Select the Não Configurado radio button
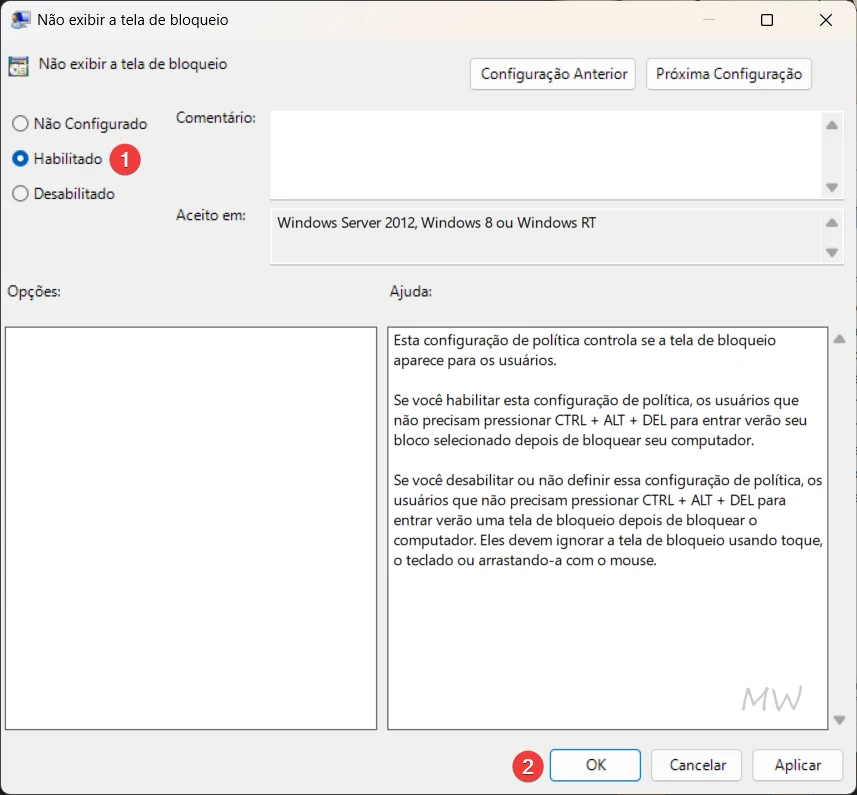 click(x=18, y=124)
